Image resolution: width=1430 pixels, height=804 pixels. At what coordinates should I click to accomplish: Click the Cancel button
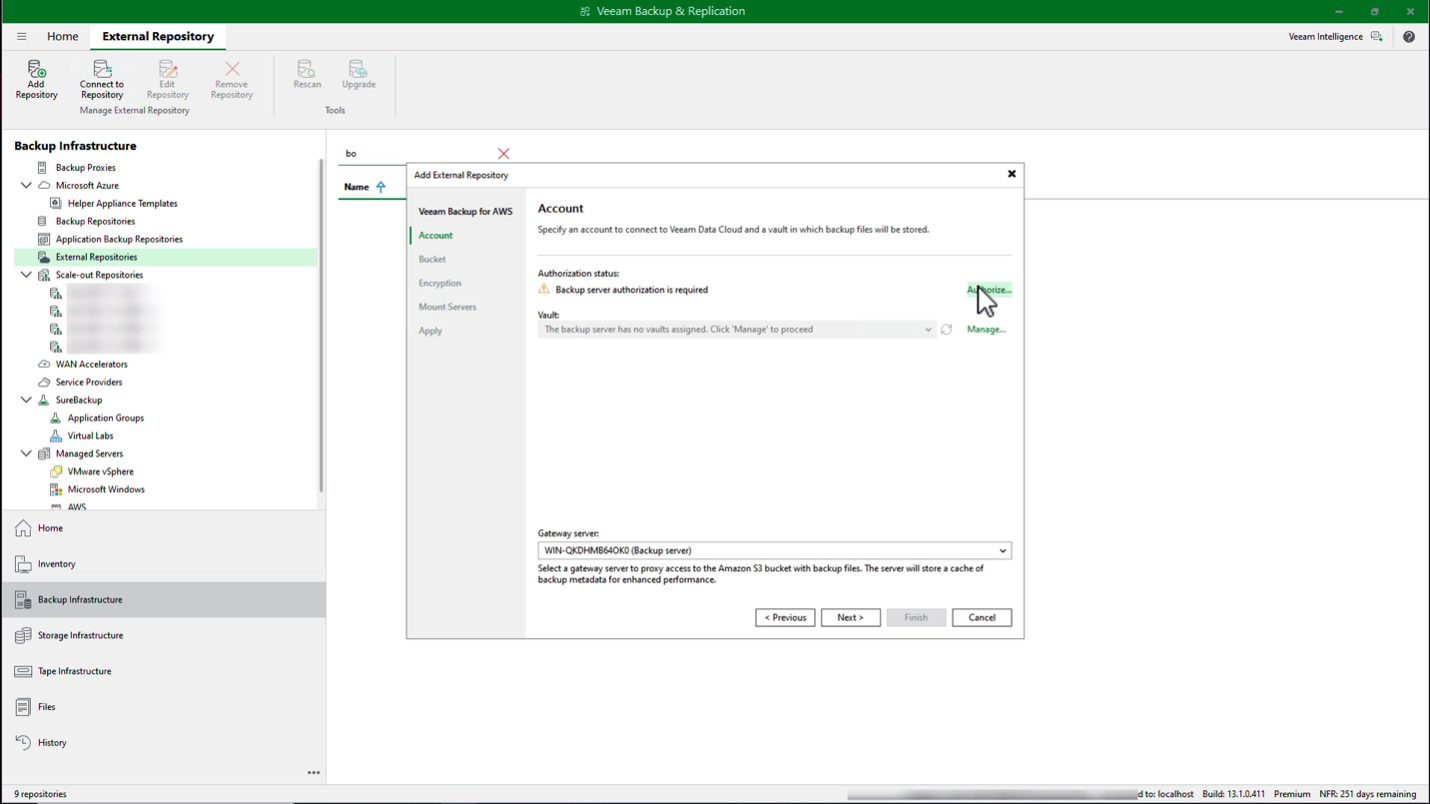(x=981, y=617)
